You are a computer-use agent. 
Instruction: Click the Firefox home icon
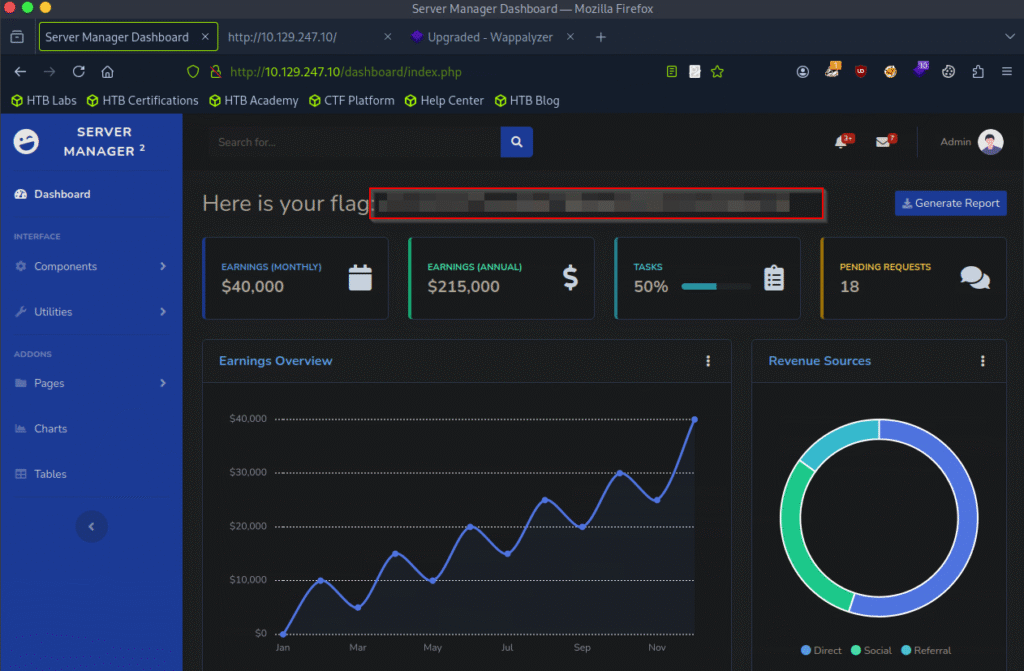107,72
